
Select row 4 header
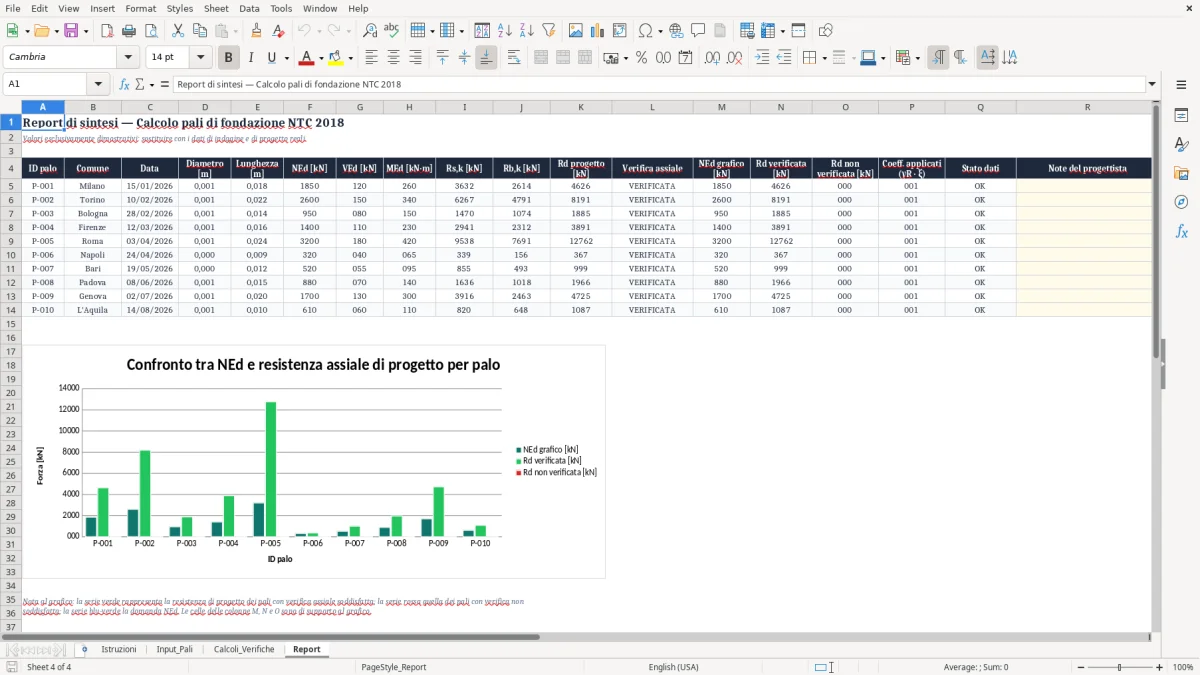pyautogui.click(x=10, y=168)
